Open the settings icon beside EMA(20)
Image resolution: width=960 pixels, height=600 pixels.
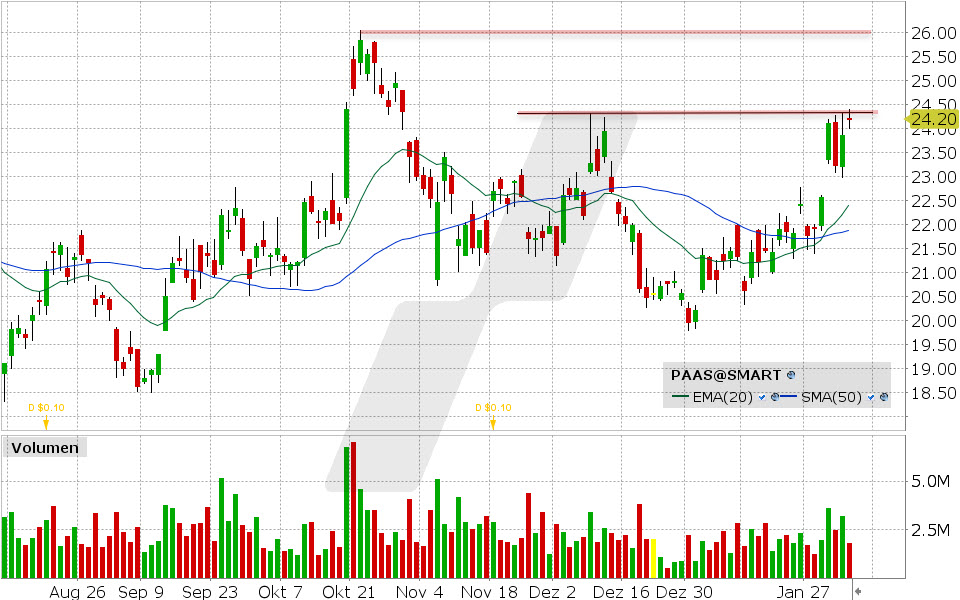click(774, 397)
